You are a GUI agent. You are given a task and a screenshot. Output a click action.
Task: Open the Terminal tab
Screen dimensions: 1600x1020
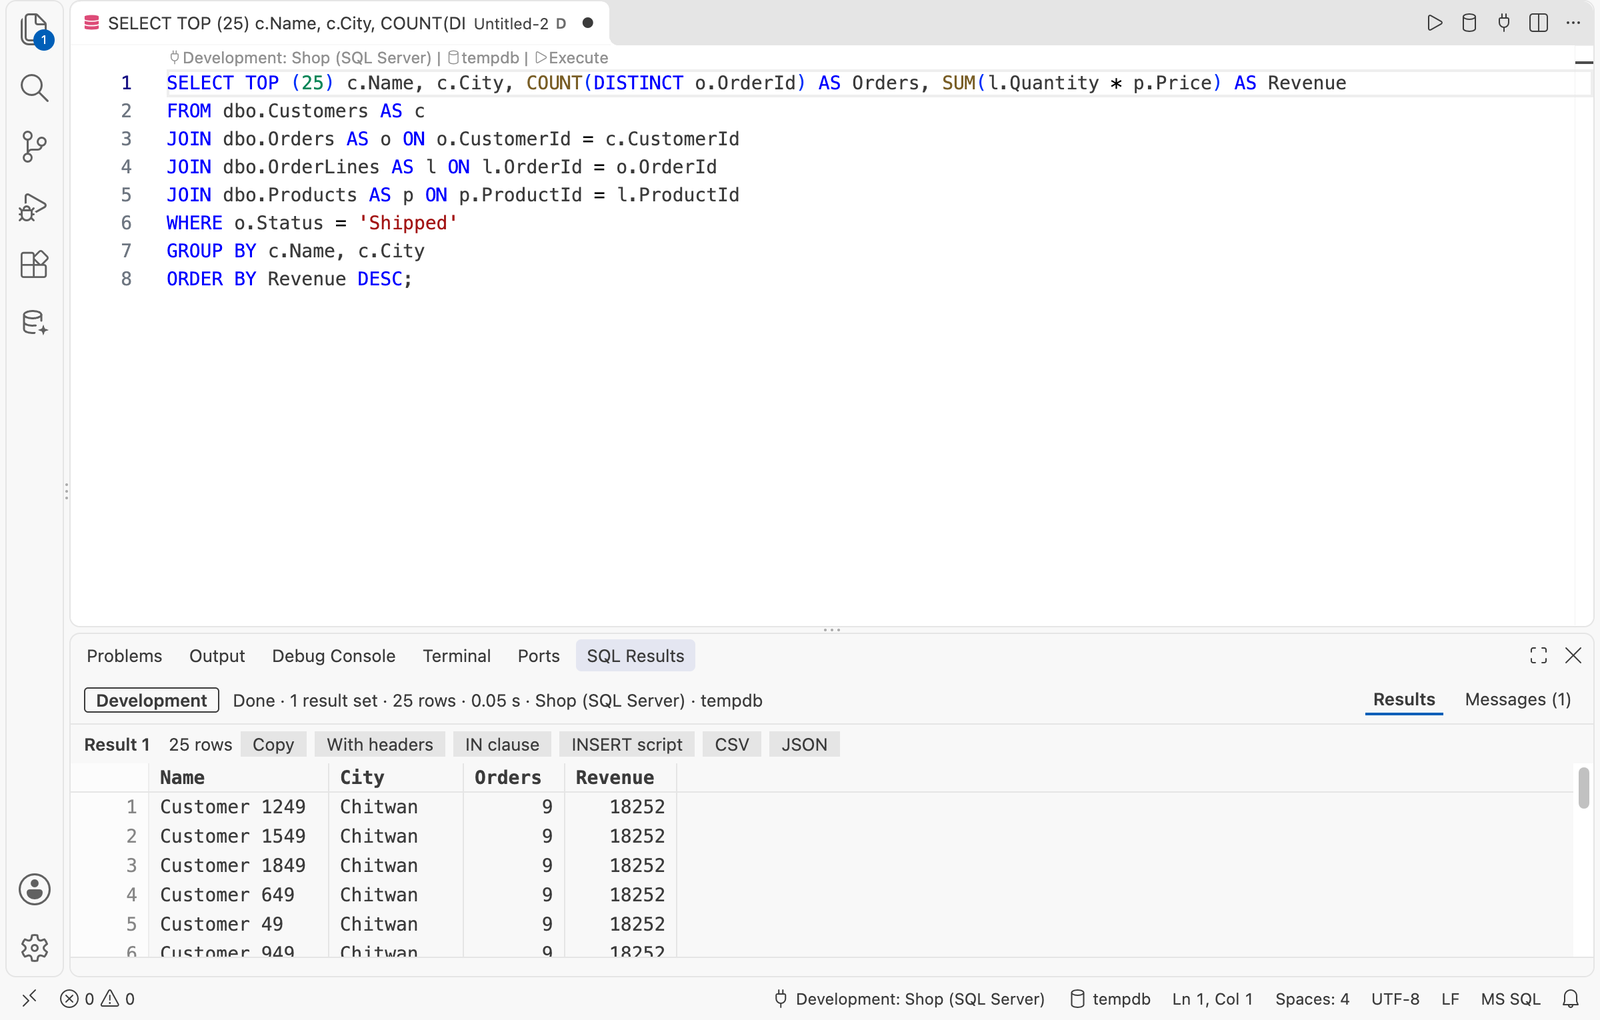point(457,656)
